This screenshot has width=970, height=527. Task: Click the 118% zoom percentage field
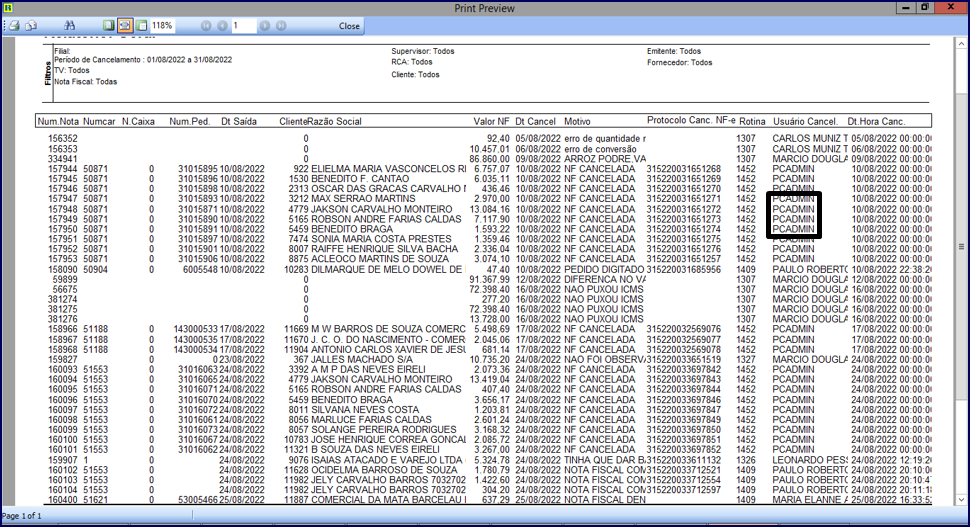click(163, 25)
